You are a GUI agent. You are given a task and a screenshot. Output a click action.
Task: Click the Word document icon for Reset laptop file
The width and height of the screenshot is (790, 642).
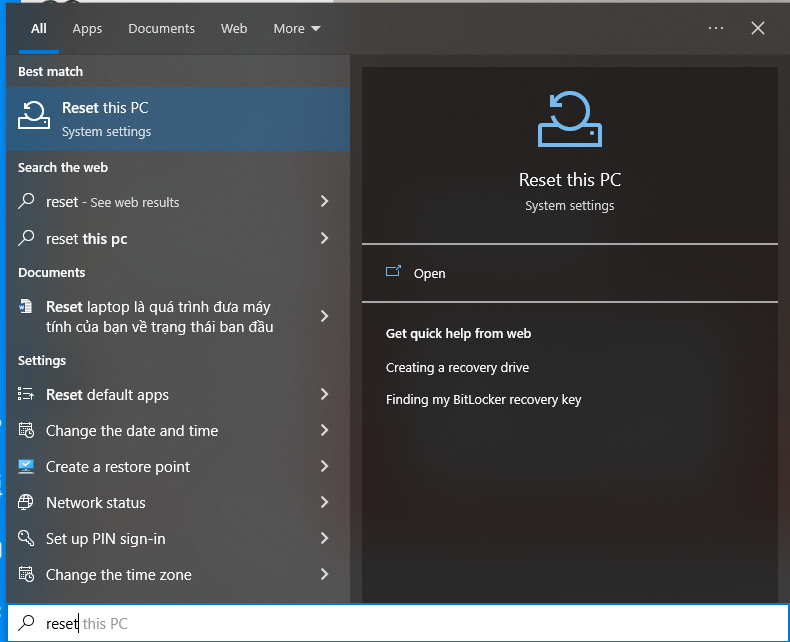pyautogui.click(x=25, y=306)
